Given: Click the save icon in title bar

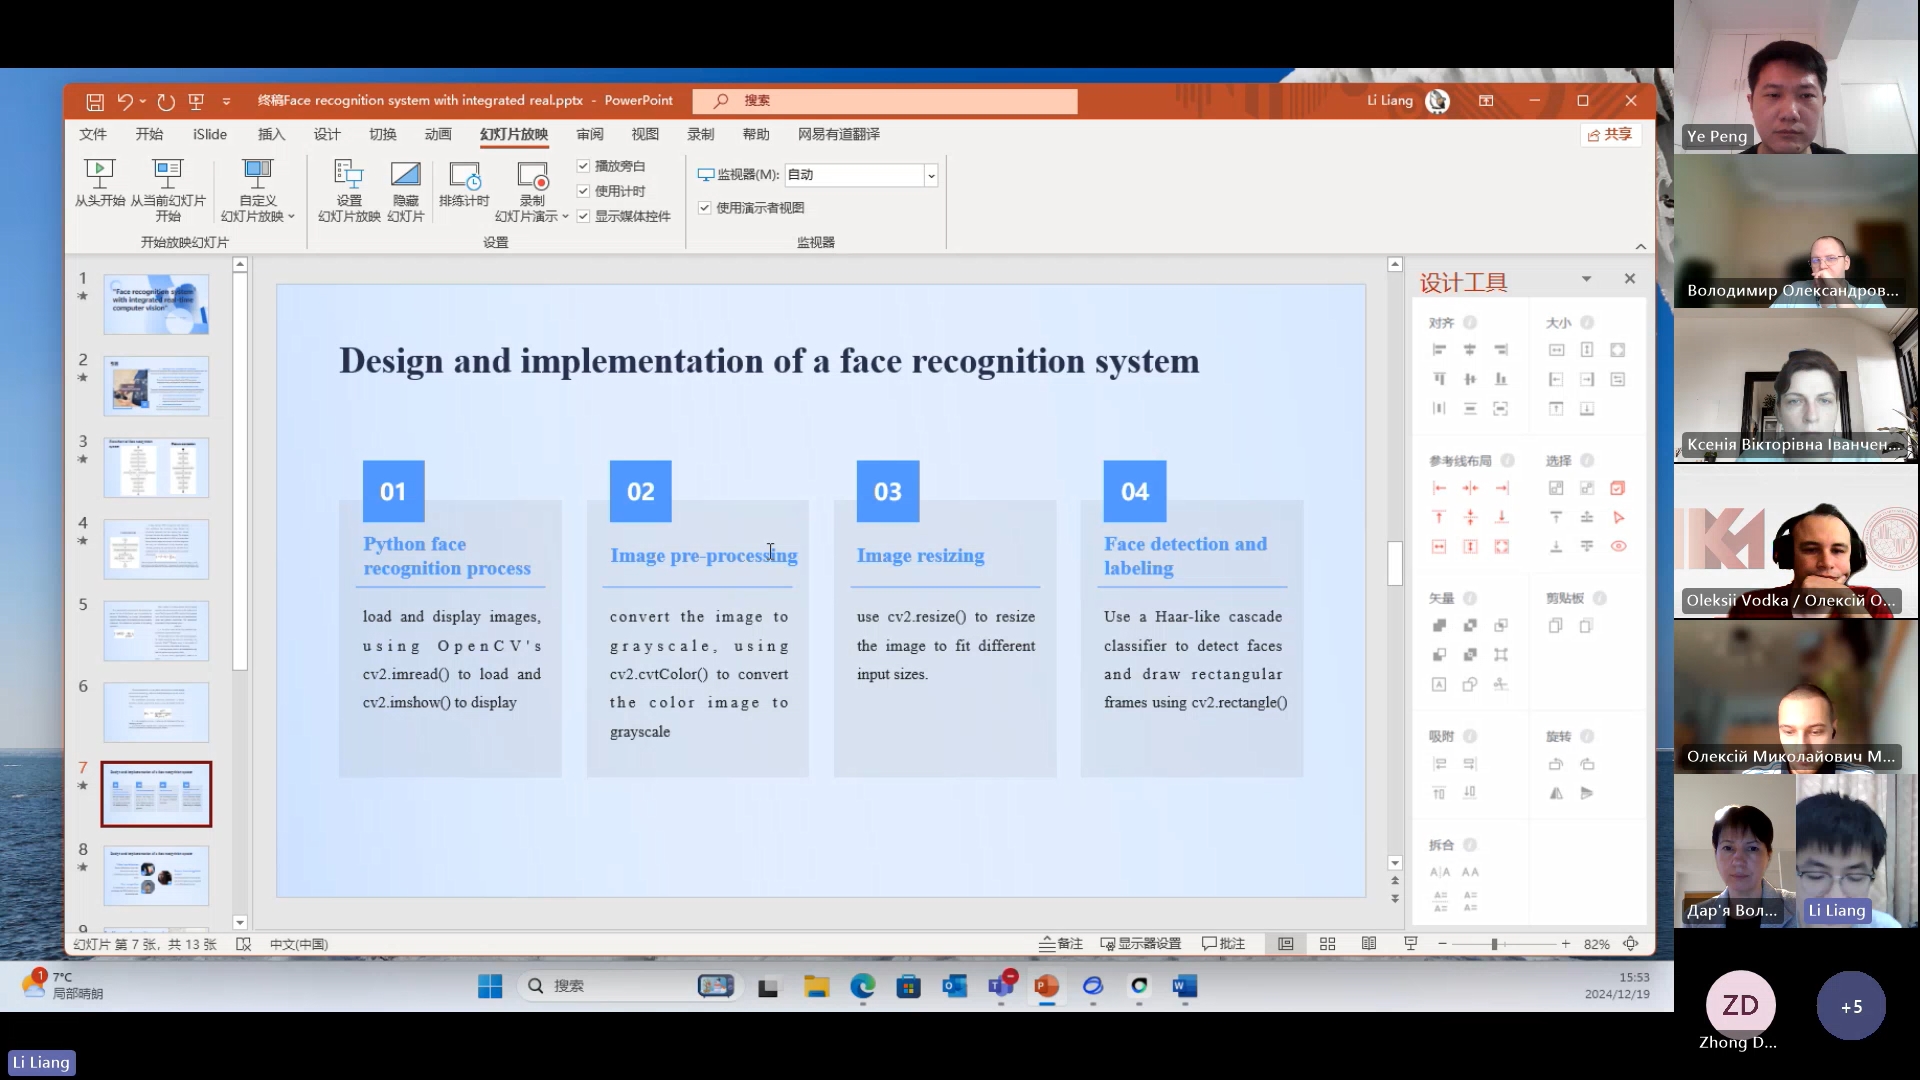Looking at the screenshot, I should (95, 101).
